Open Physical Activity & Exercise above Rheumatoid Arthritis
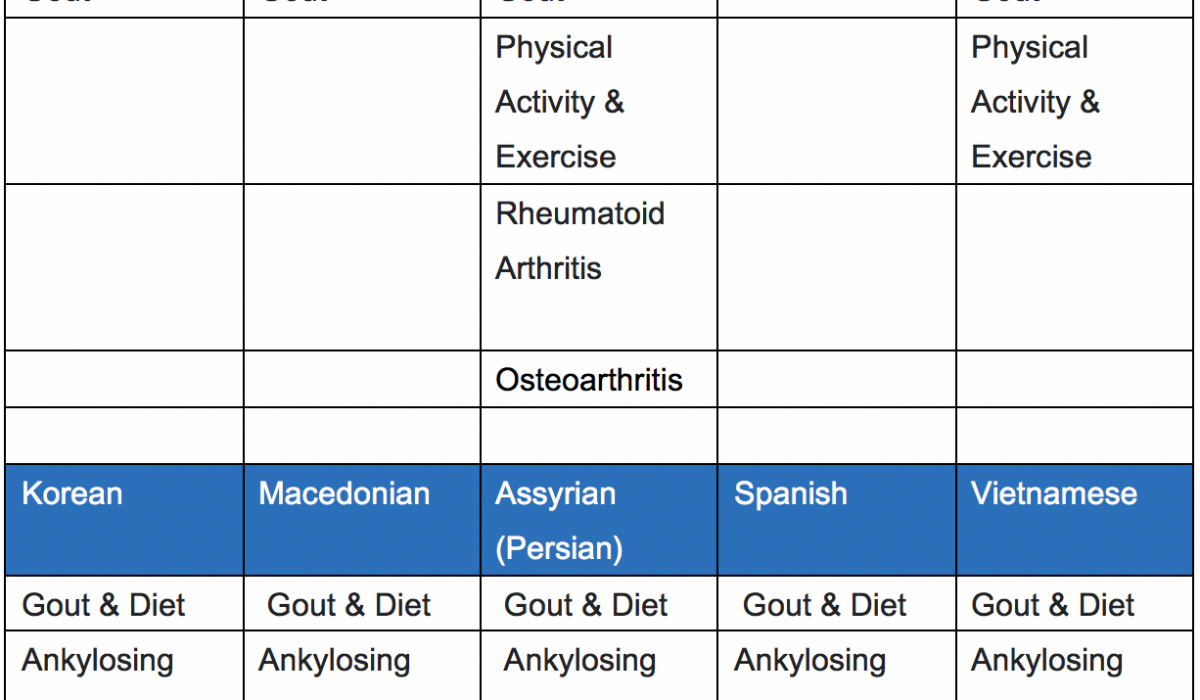The width and height of the screenshot is (1200, 700). [x=560, y=102]
